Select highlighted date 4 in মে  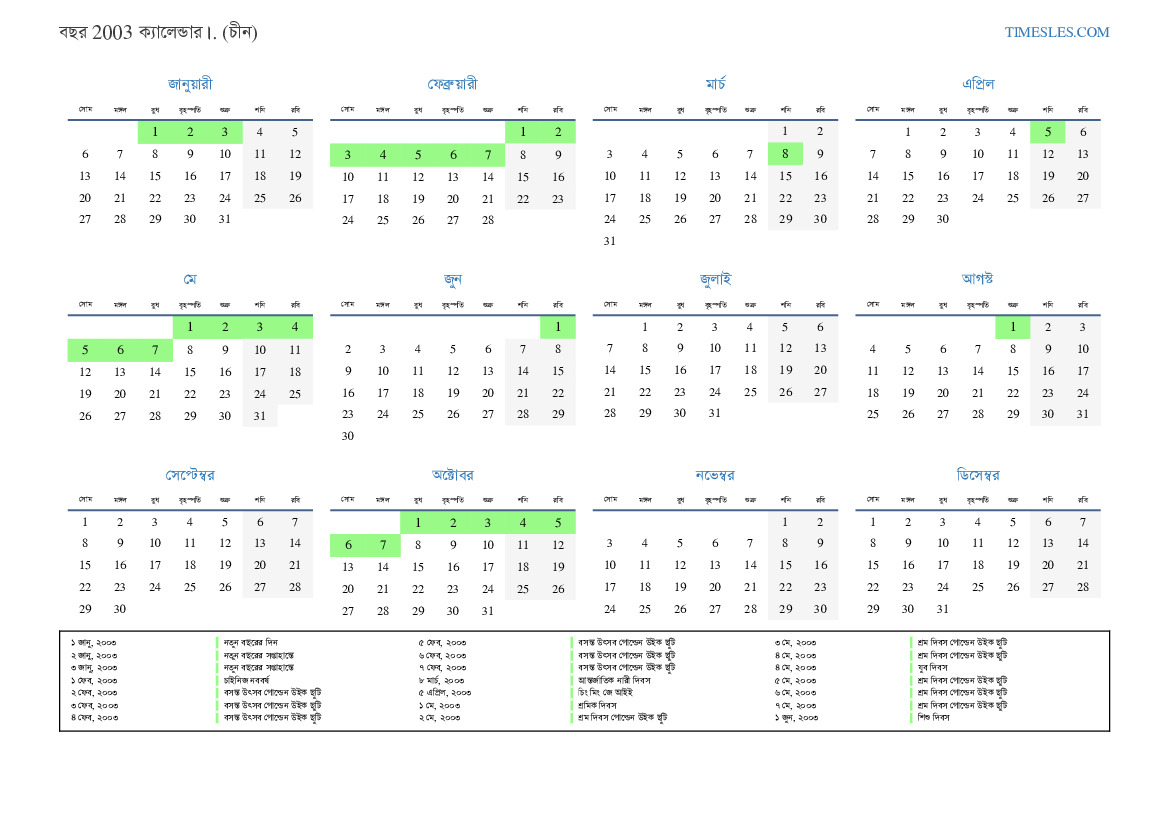point(294,327)
